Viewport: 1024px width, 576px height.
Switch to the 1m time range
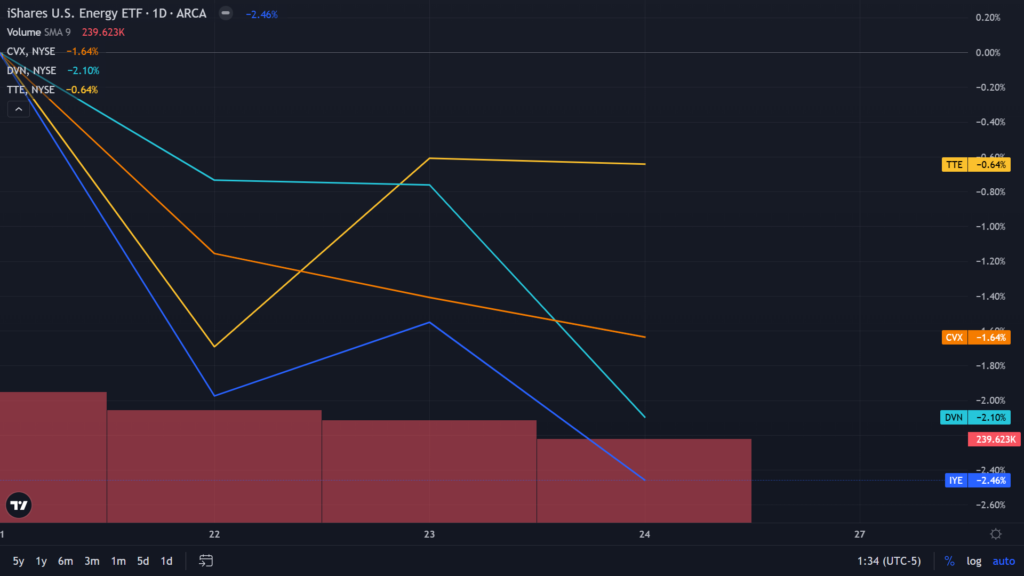(x=118, y=561)
